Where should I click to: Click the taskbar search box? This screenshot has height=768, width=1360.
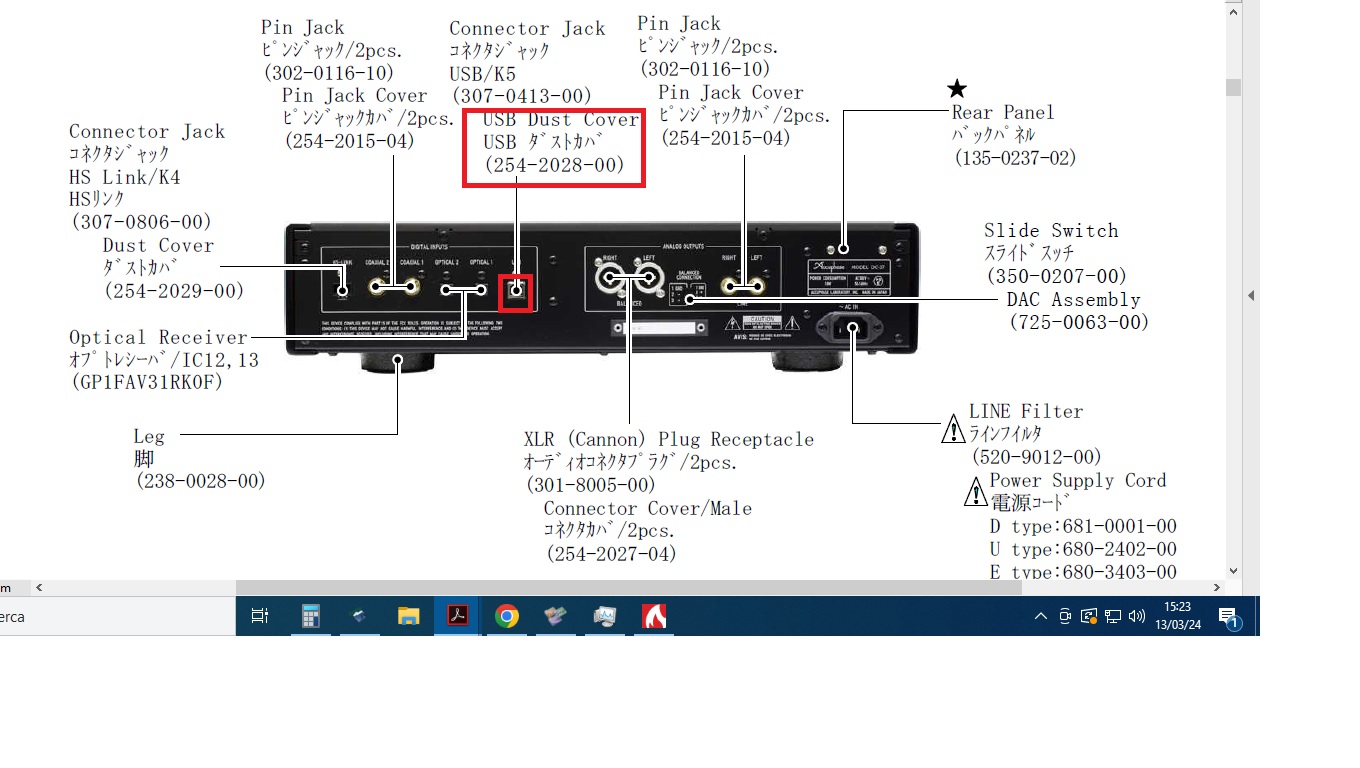pos(118,616)
